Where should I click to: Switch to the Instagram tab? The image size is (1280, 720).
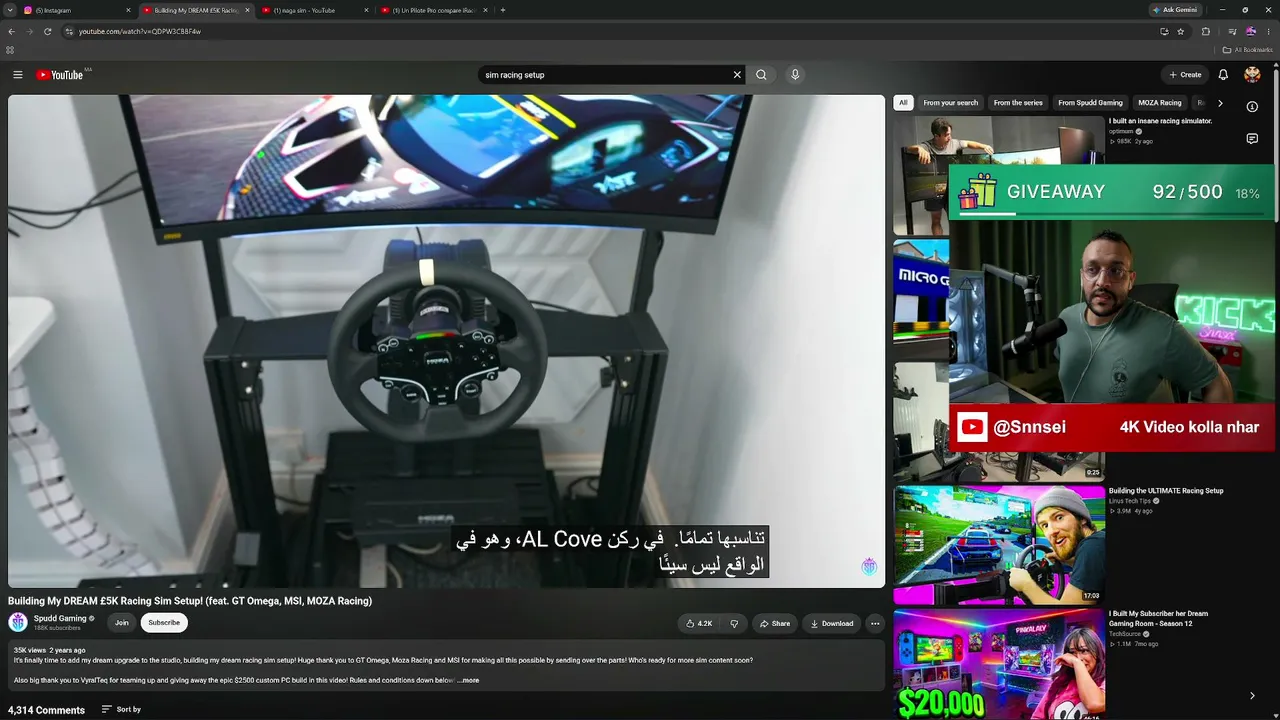[75, 10]
